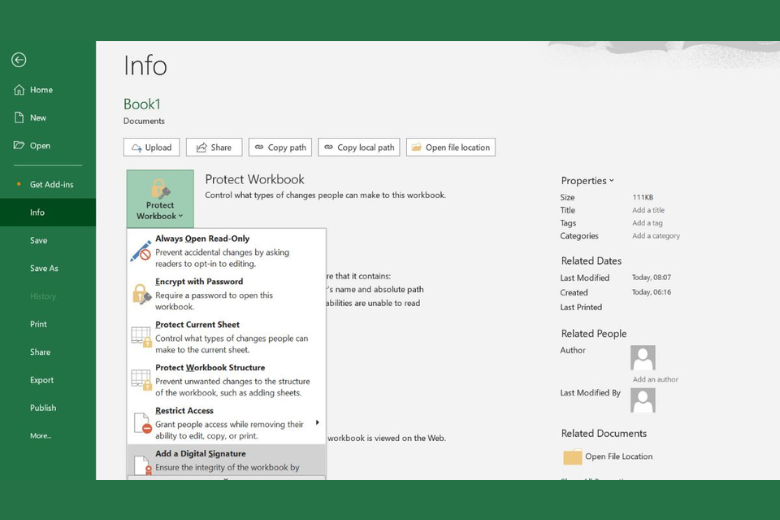Click the 111KB size value
The image size is (780, 520).
coord(643,197)
